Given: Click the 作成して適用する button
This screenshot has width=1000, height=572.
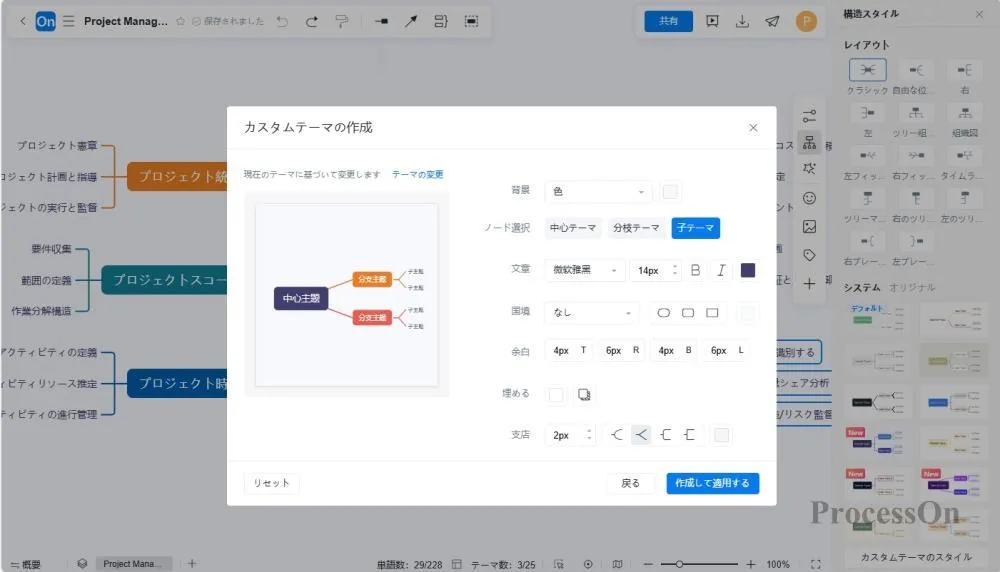Looking at the screenshot, I should coord(712,483).
